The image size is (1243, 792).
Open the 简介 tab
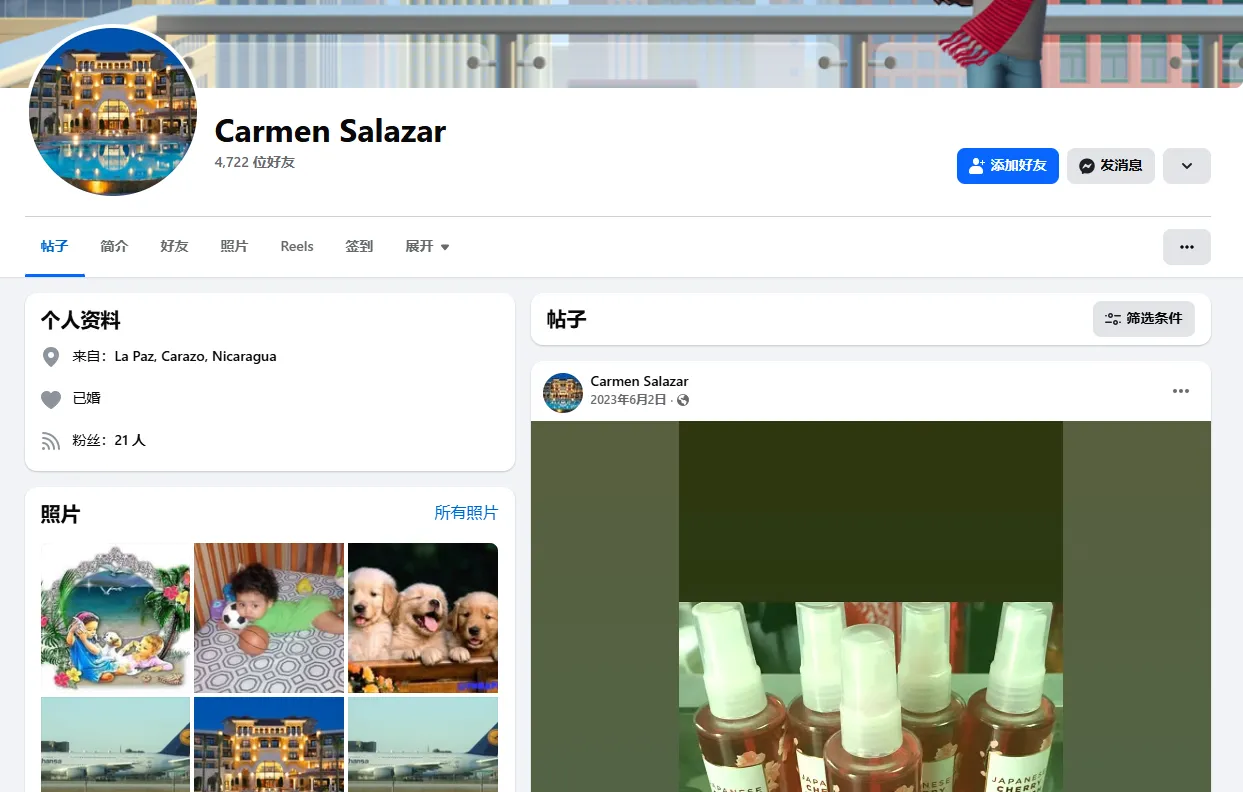click(x=114, y=246)
